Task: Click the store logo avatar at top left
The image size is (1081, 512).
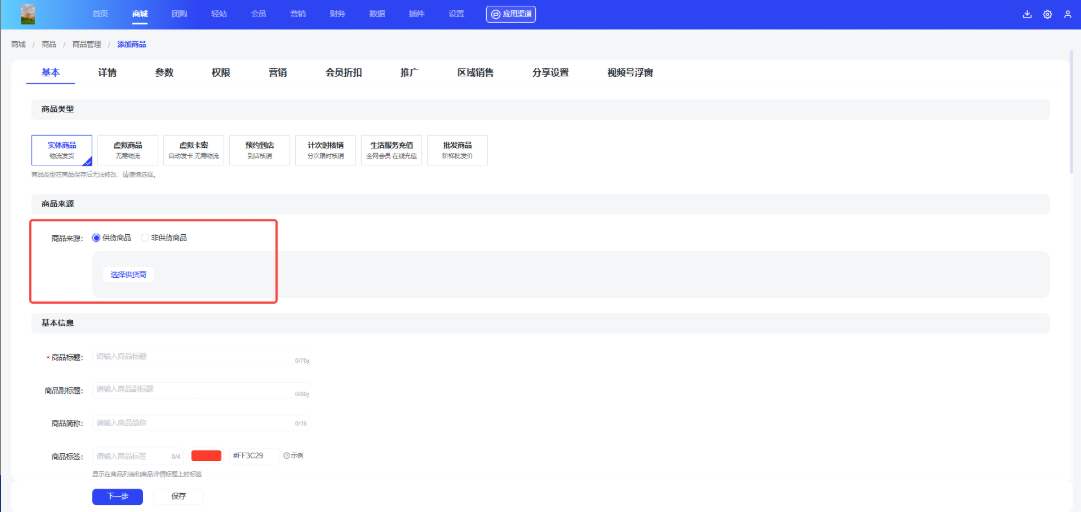Action: point(28,14)
